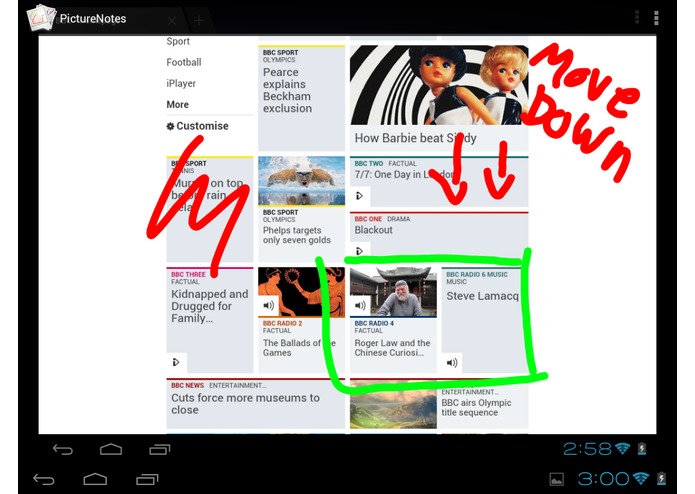Open the Sport navigation link
695x494 pixels.
(178, 41)
